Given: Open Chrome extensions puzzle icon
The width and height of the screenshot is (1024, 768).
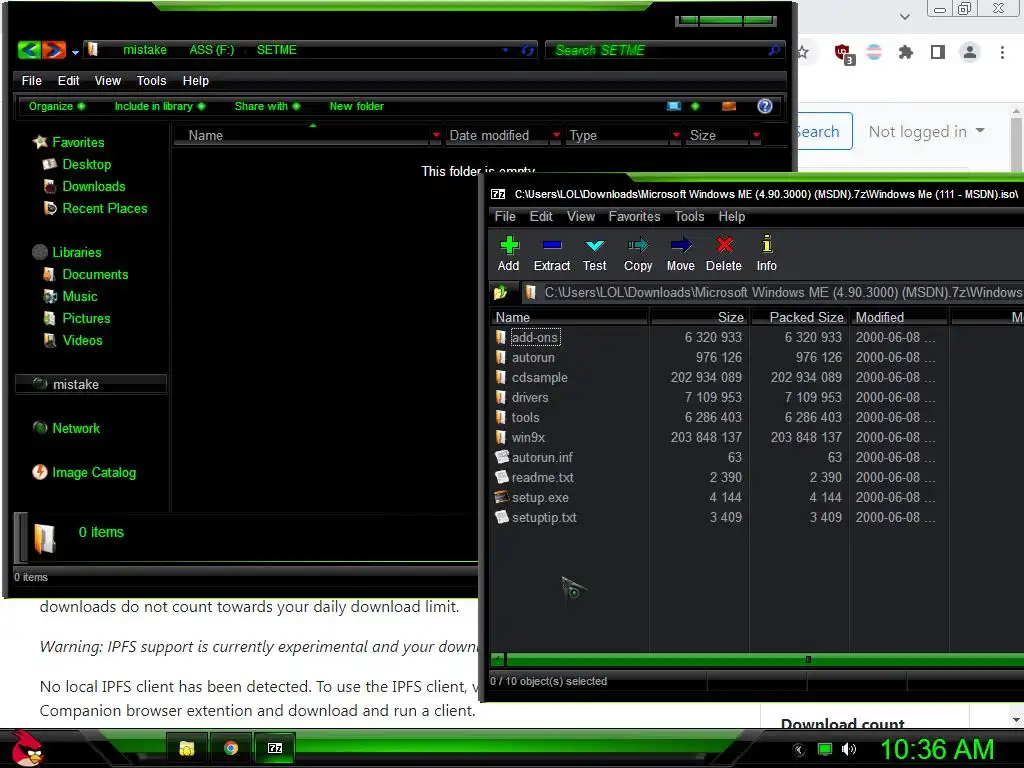Looking at the screenshot, I should 905,52.
